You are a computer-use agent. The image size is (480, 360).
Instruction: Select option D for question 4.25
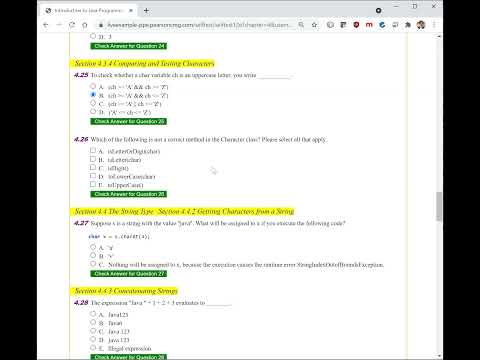pos(93,111)
